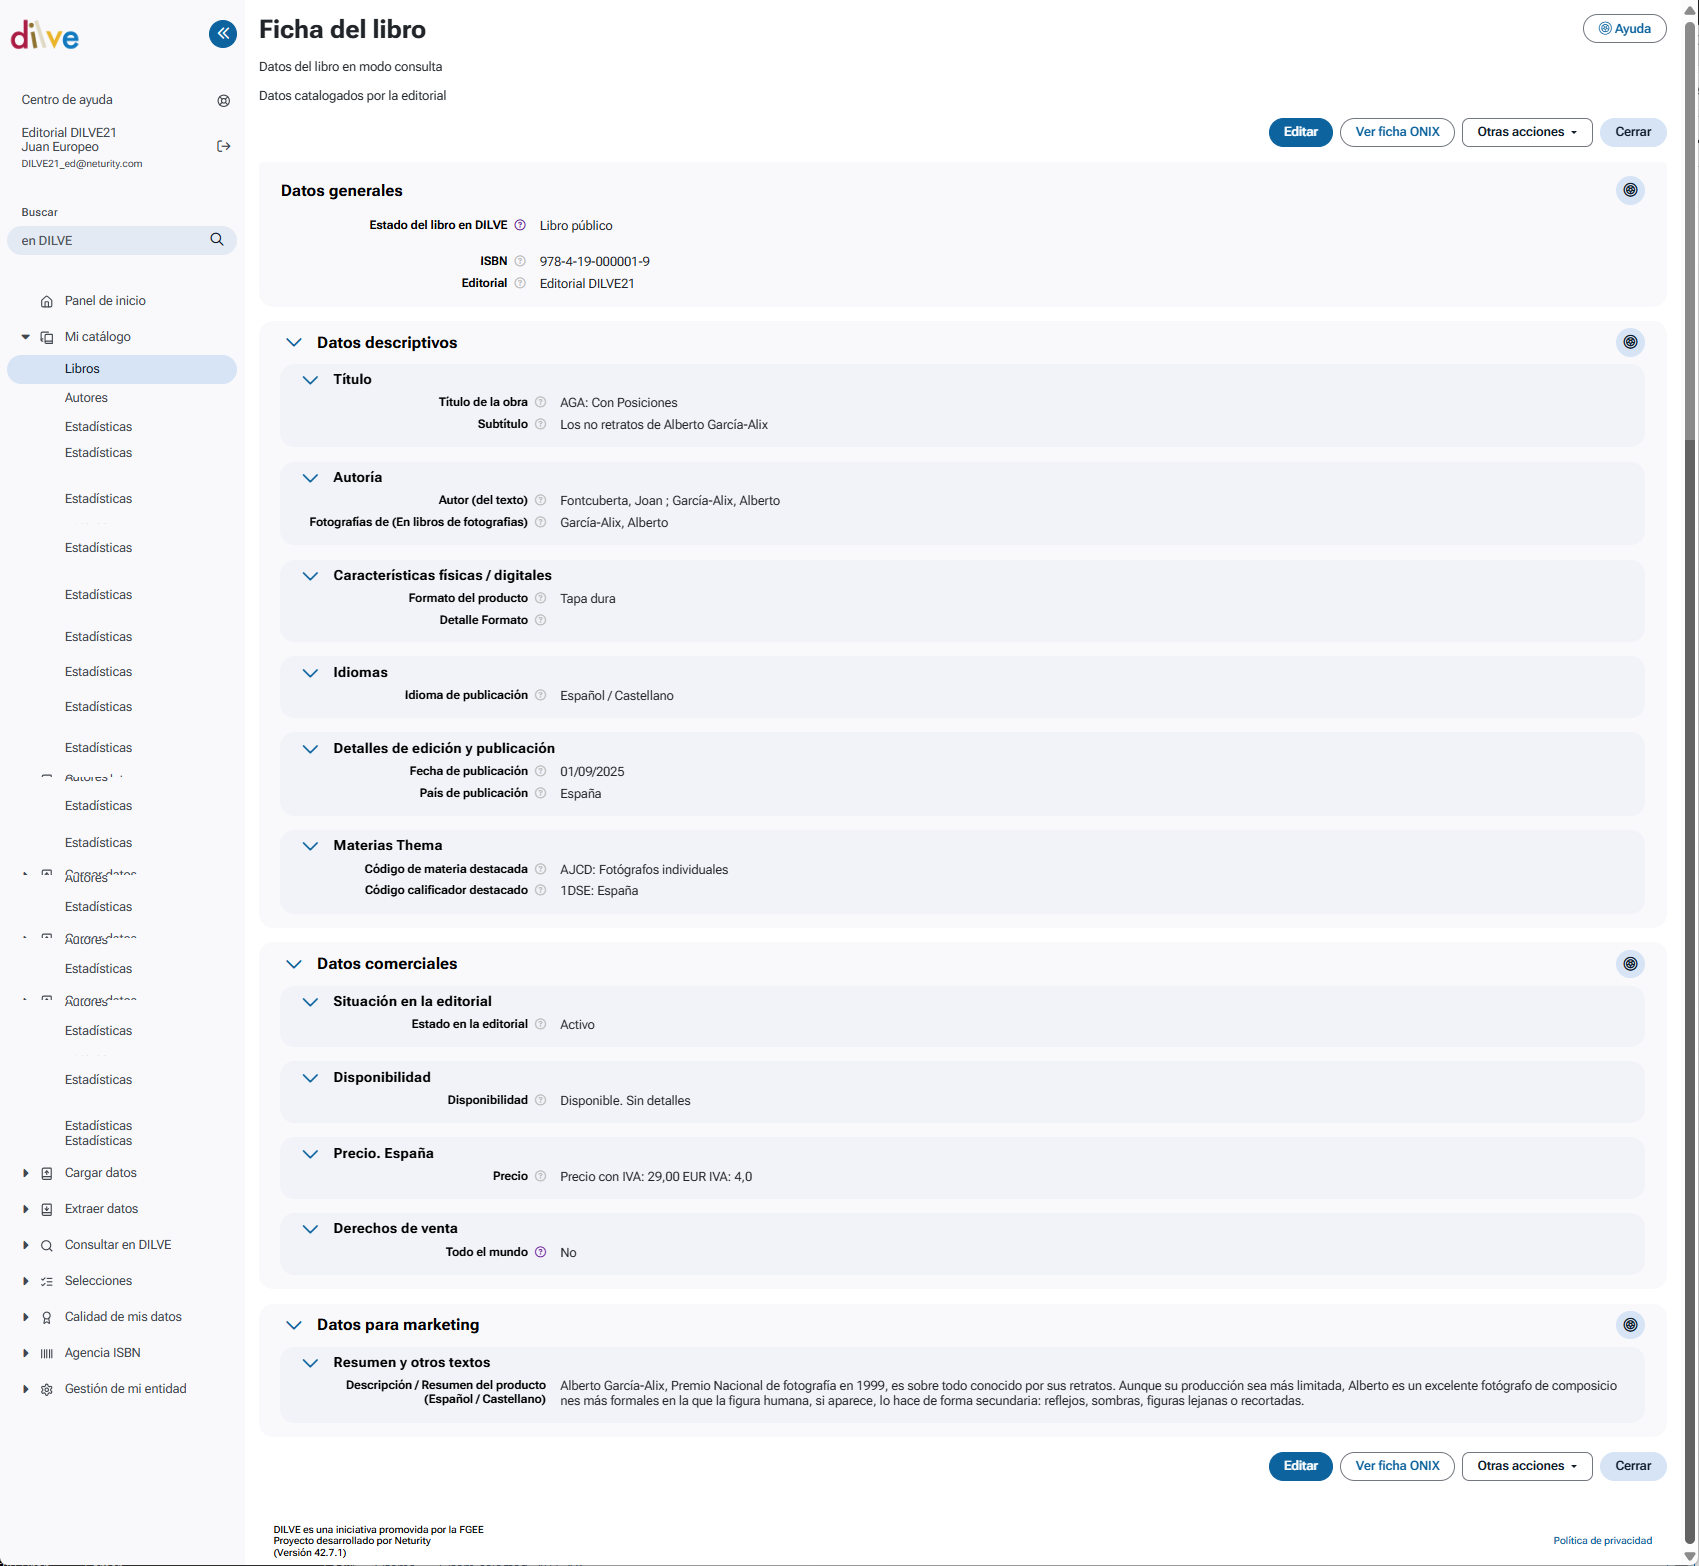The height and width of the screenshot is (1566, 1699).
Task: Open the Política de privacidad link
Action: tap(1602, 1540)
